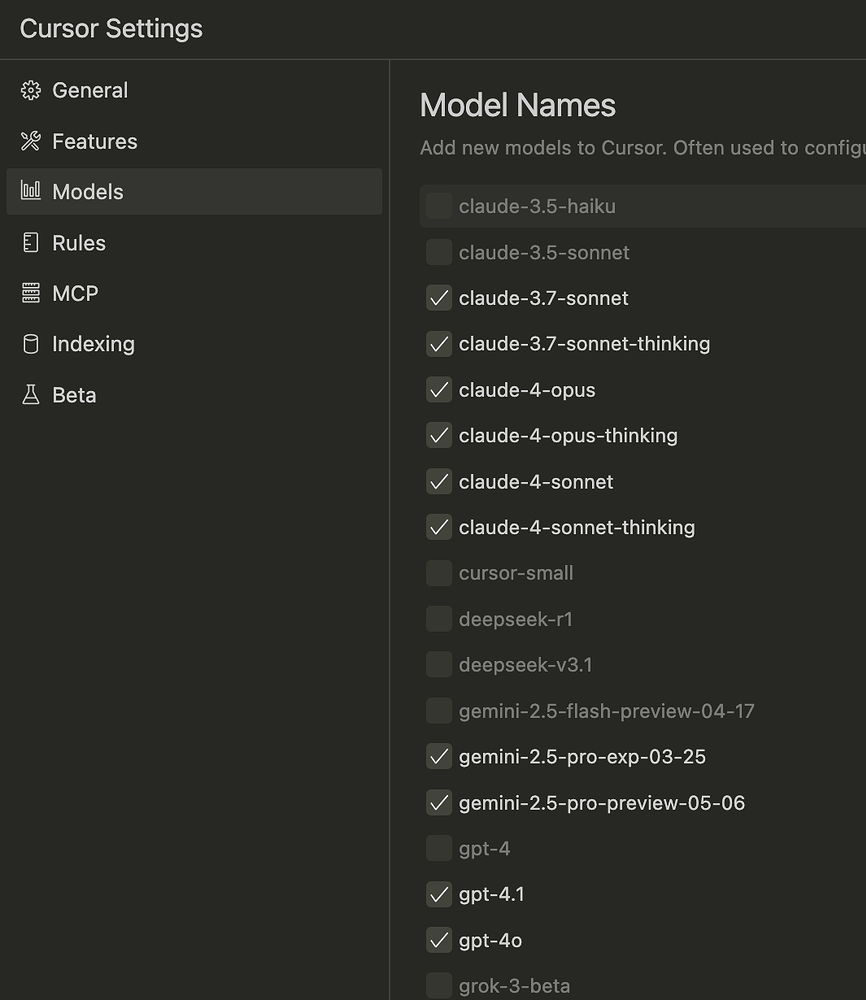The image size is (866, 1000).
Task: Enable the claude-3.5-haiku checkbox
Action: pos(439,206)
